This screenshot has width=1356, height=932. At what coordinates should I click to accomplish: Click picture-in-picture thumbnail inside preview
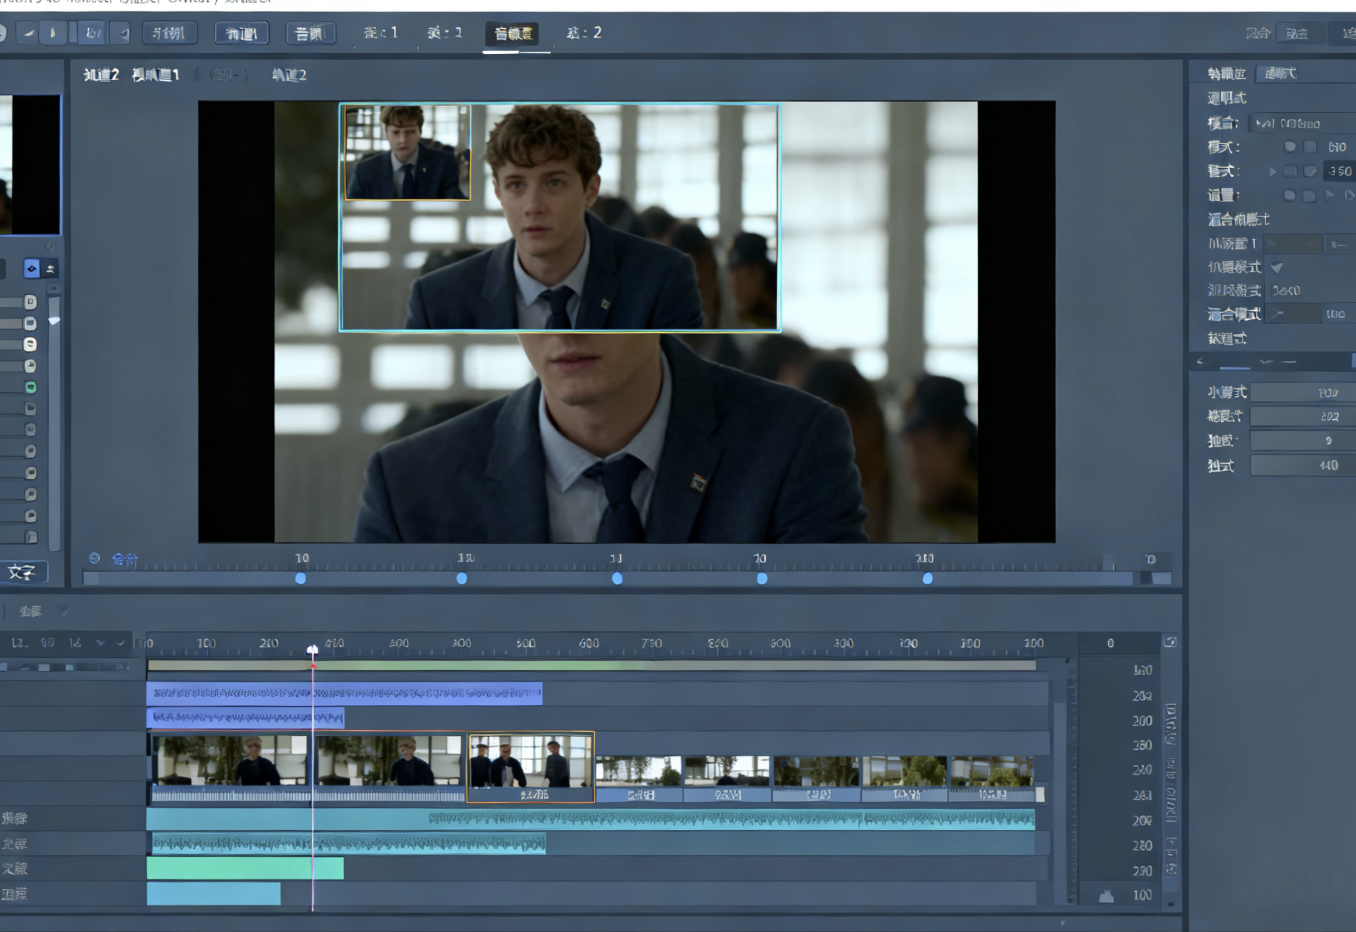pos(407,152)
